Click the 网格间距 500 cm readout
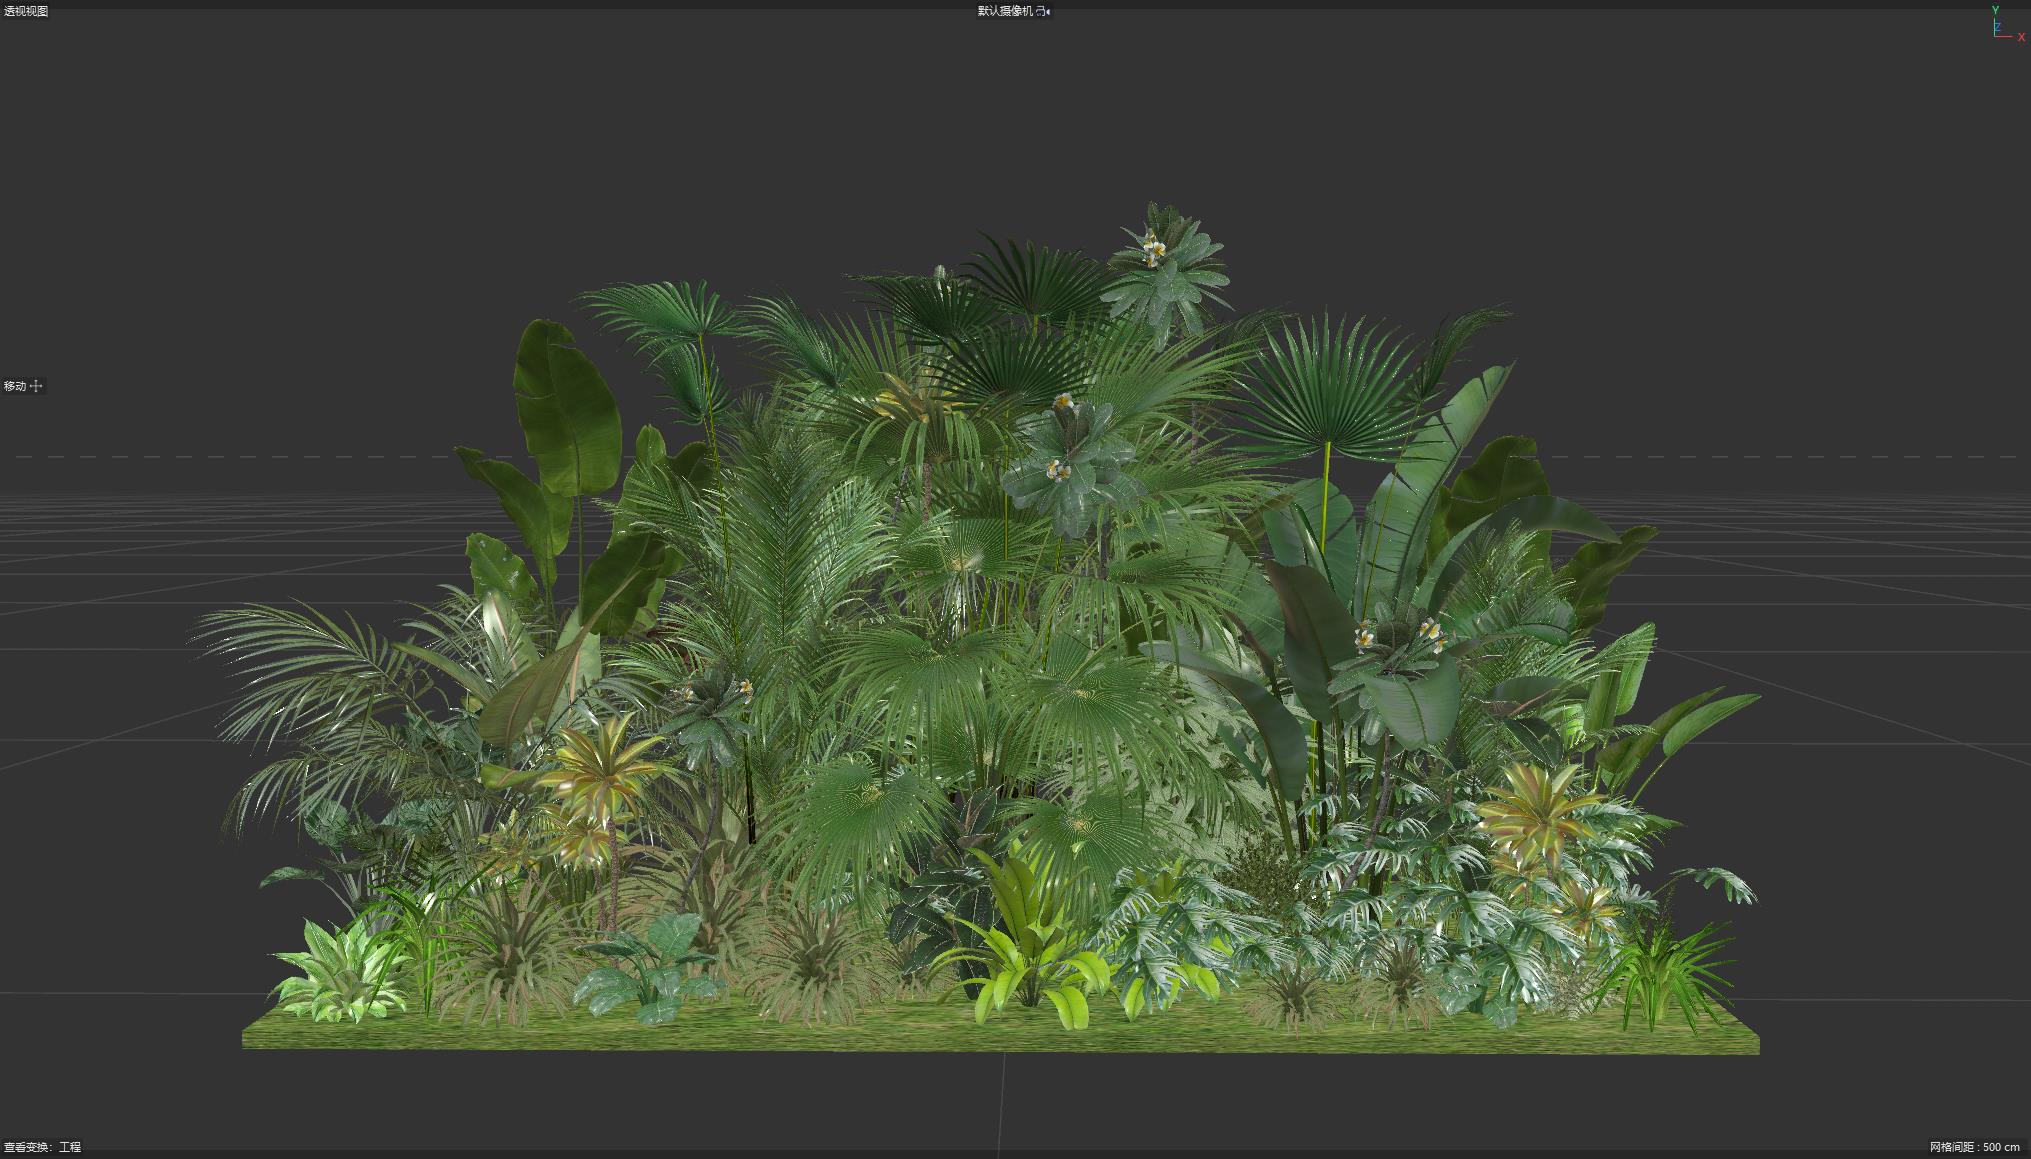This screenshot has width=2031, height=1159. click(1974, 1147)
